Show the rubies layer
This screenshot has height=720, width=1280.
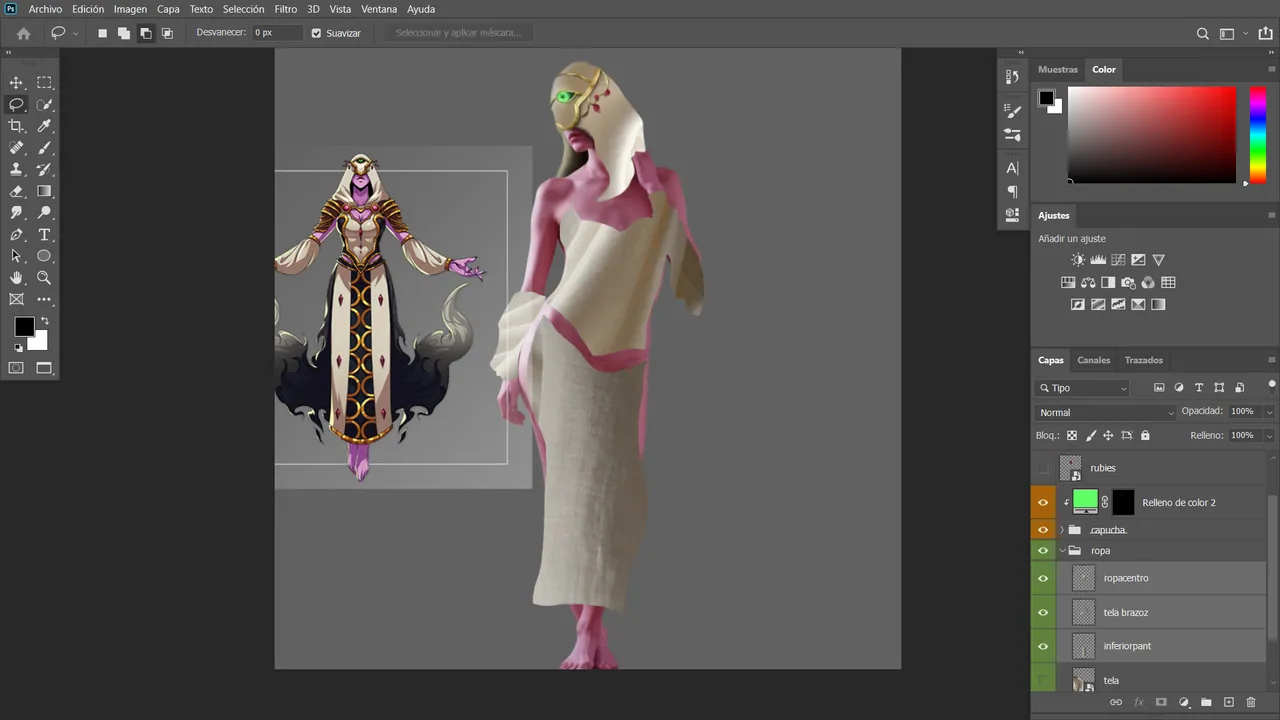[x=1043, y=468]
